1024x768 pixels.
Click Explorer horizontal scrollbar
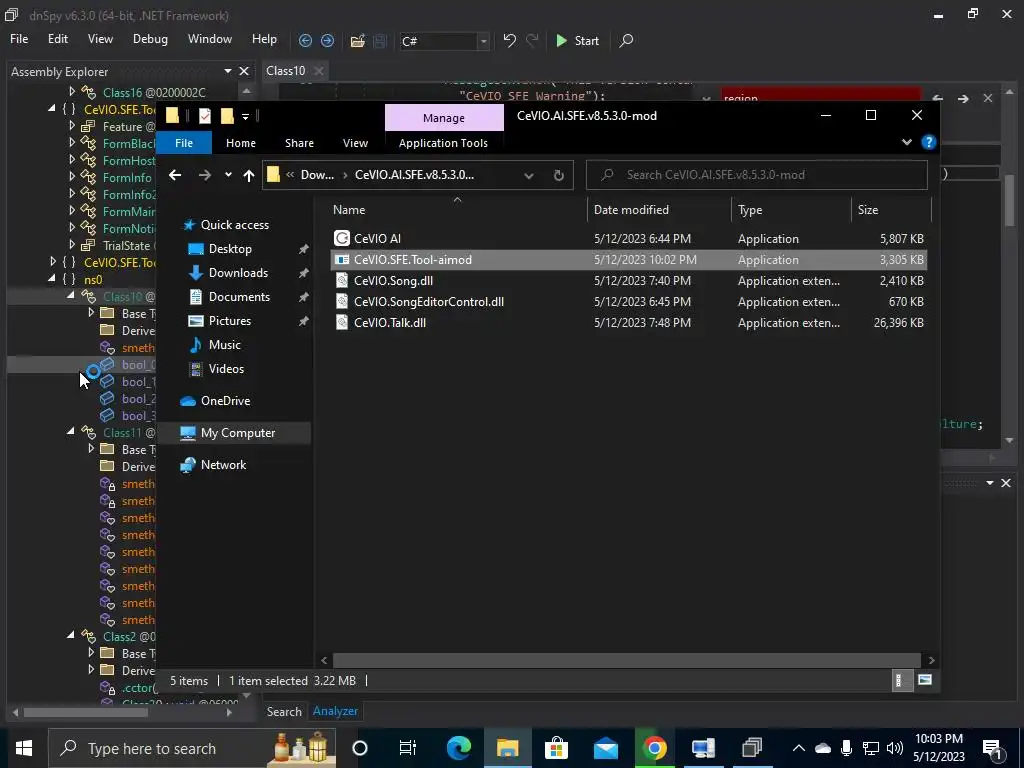[x=626, y=660]
